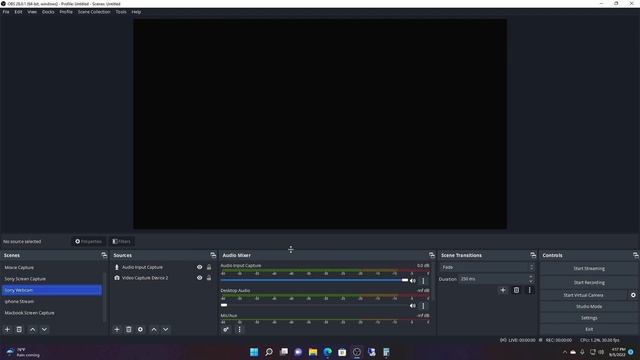Click Start Streaming button

589,269
